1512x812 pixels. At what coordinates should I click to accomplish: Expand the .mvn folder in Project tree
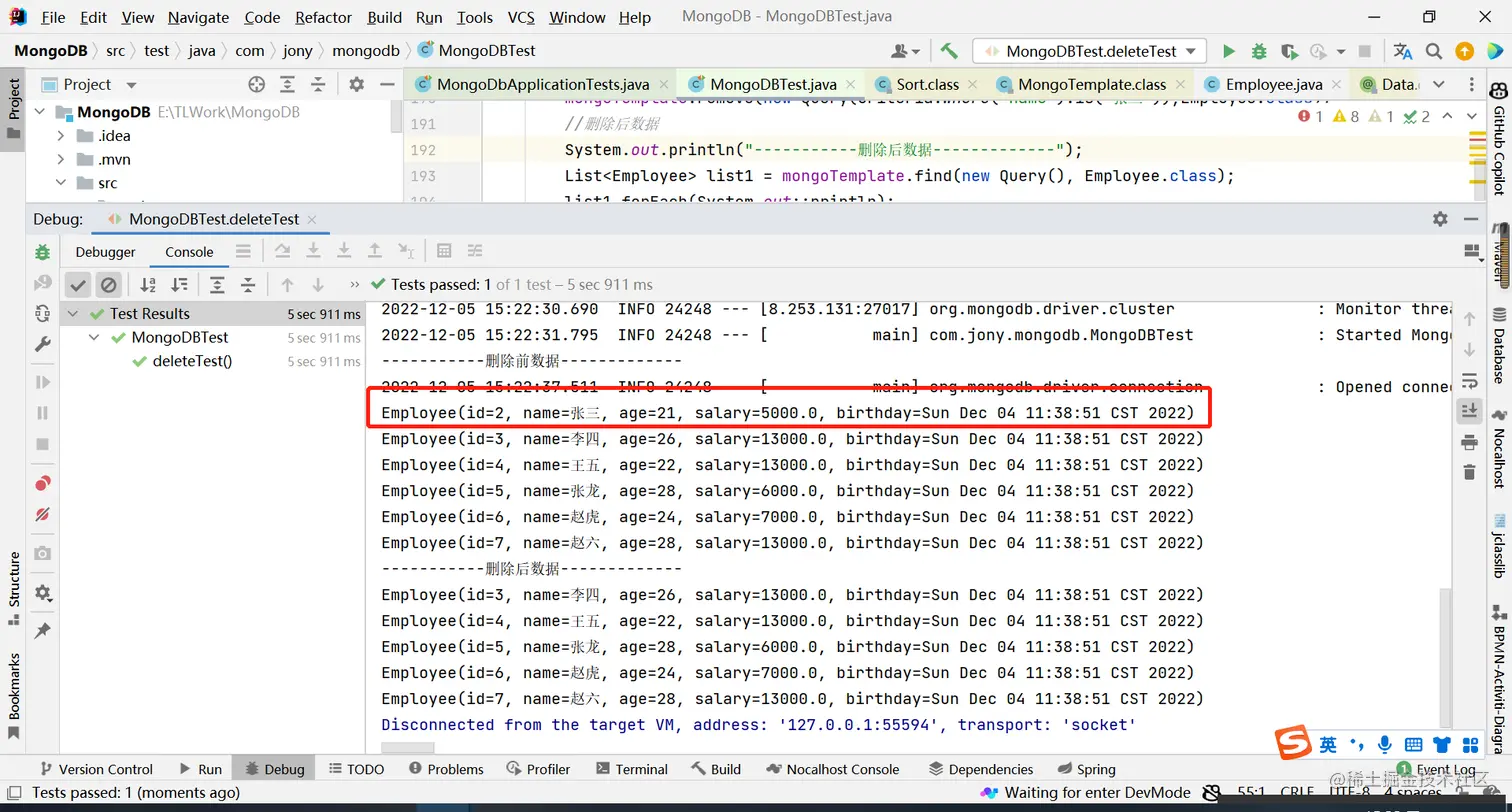[61, 159]
